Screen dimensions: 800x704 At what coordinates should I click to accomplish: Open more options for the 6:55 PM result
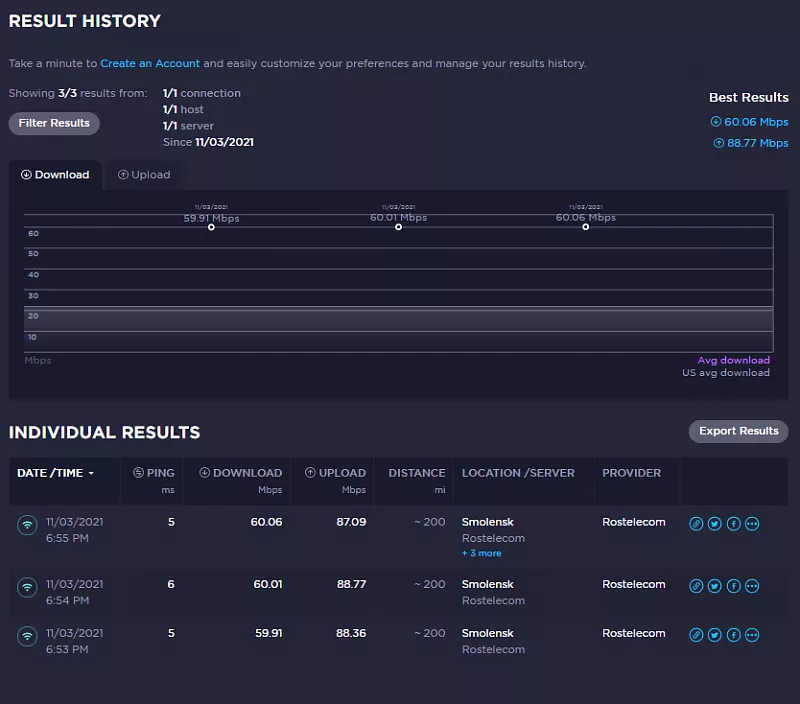pyautogui.click(x=752, y=523)
